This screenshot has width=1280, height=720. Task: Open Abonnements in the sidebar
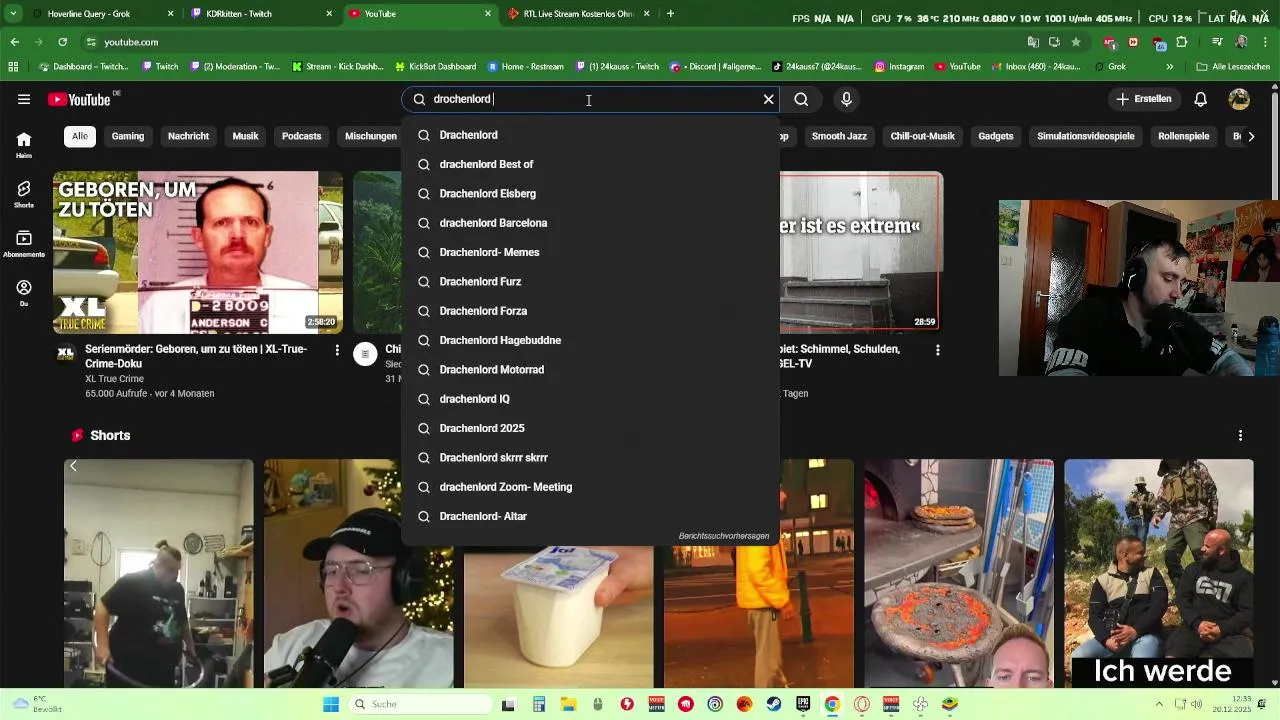point(24,243)
